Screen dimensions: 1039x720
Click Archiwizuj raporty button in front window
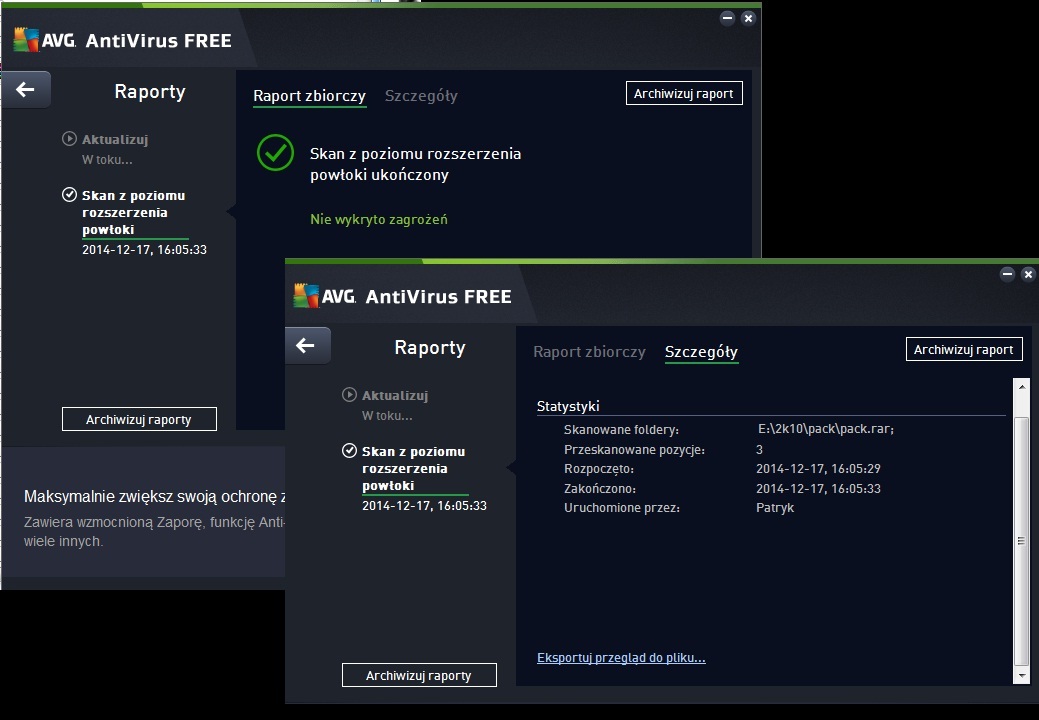coord(419,675)
